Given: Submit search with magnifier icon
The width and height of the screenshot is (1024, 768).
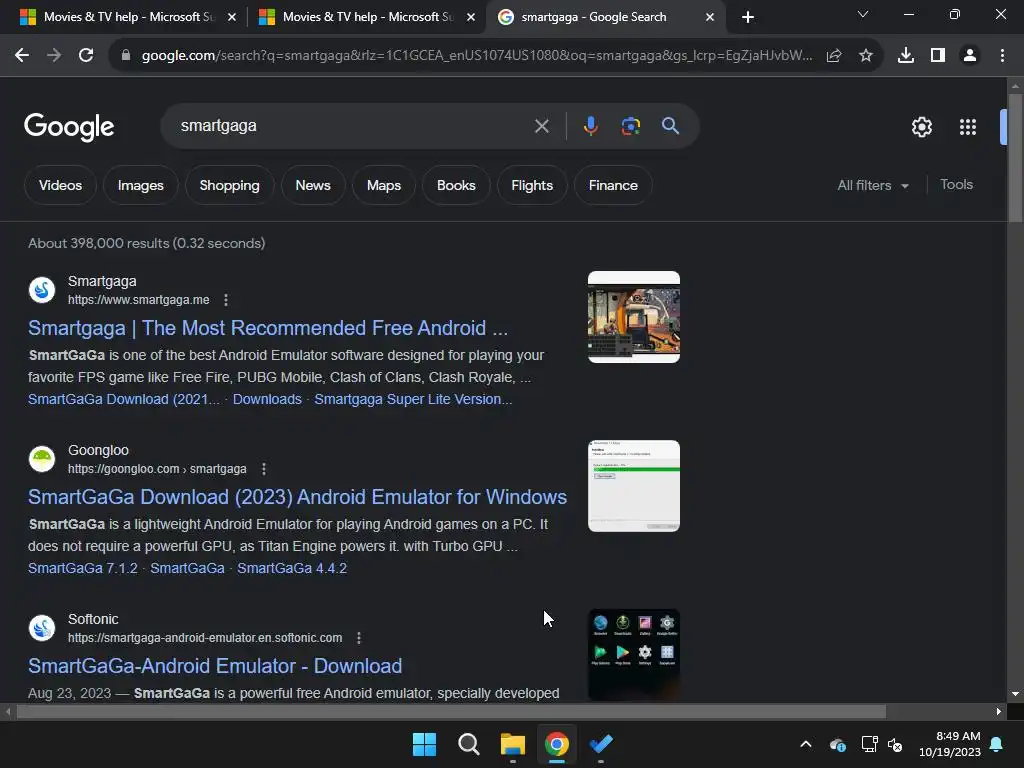Looking at the screenshot, I should tap(670, 126).
